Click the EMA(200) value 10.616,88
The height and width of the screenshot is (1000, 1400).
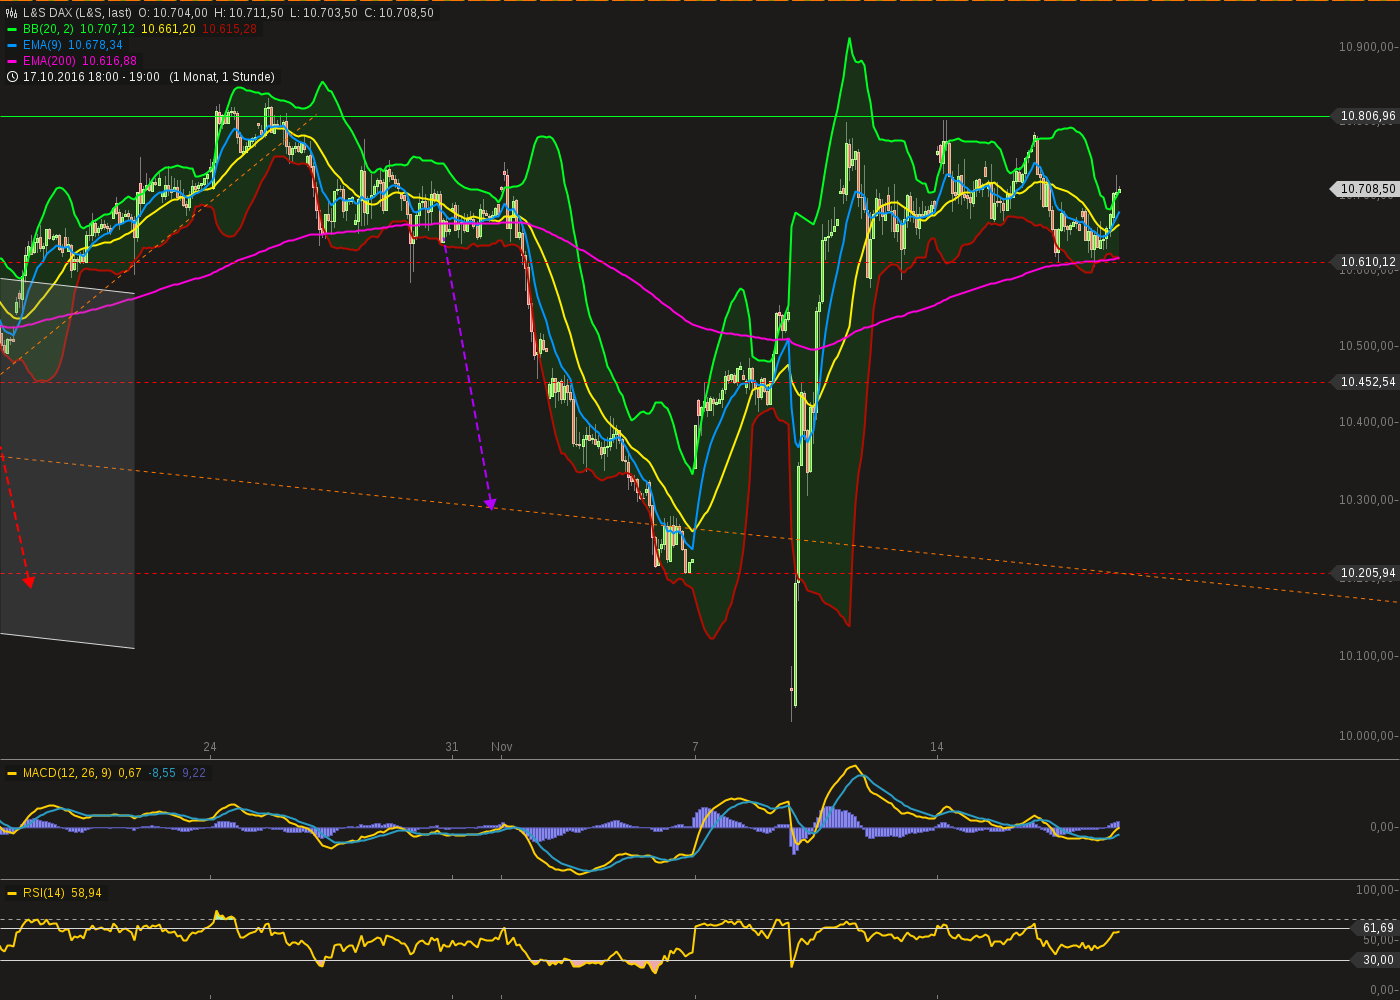click(x=109, y=61)
